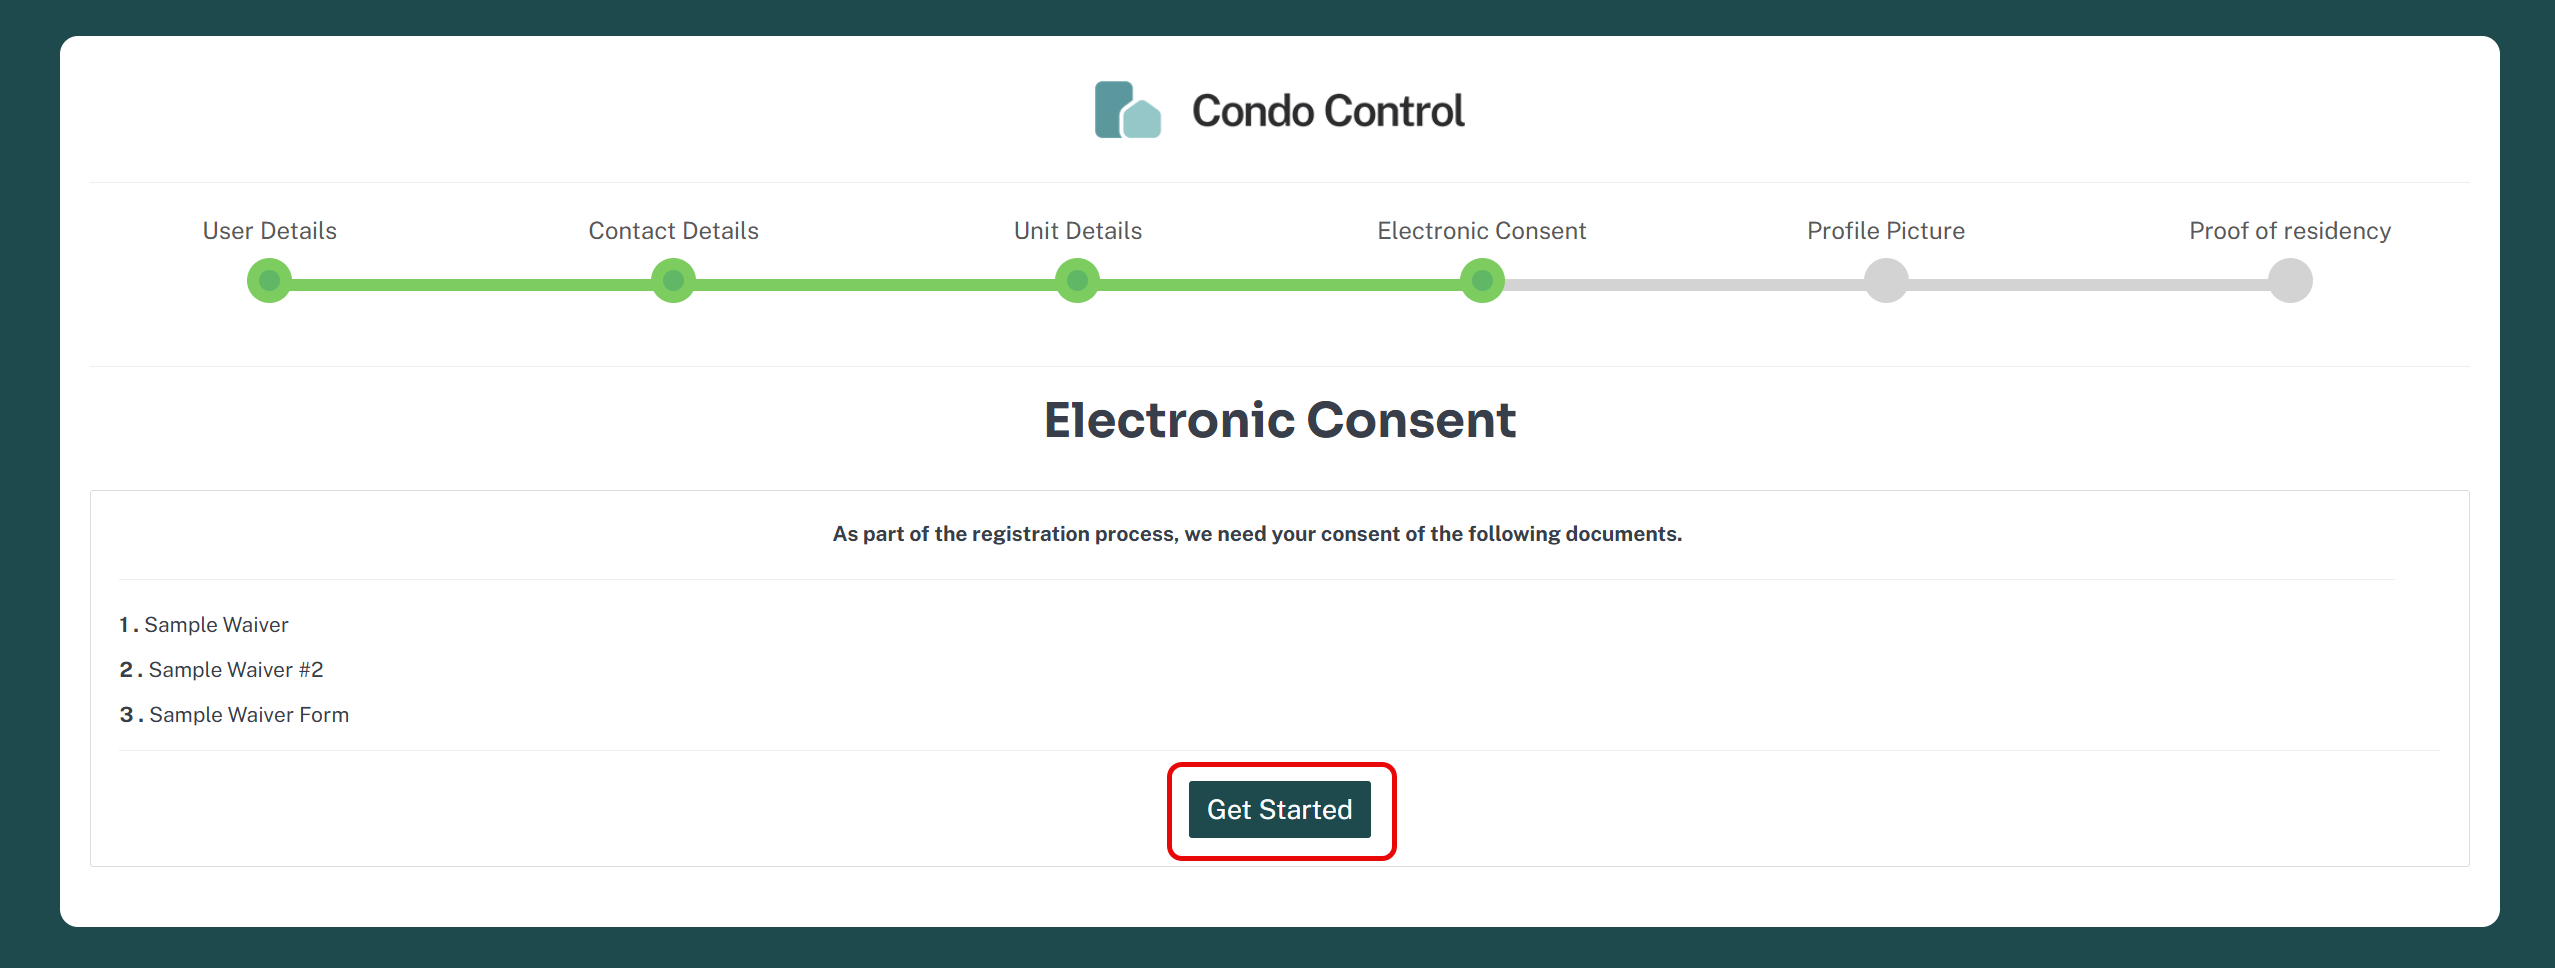Click the Condo Control building logo icon
2555x968 pixels.
point(1127,110)
